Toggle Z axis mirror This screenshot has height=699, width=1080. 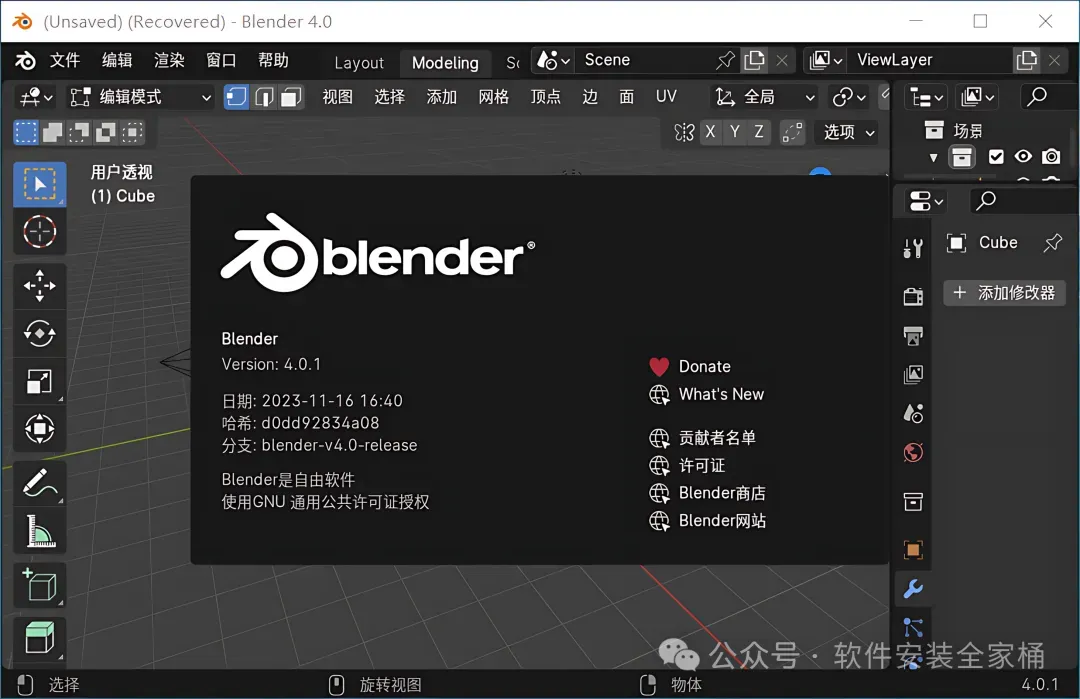[758, 132]
